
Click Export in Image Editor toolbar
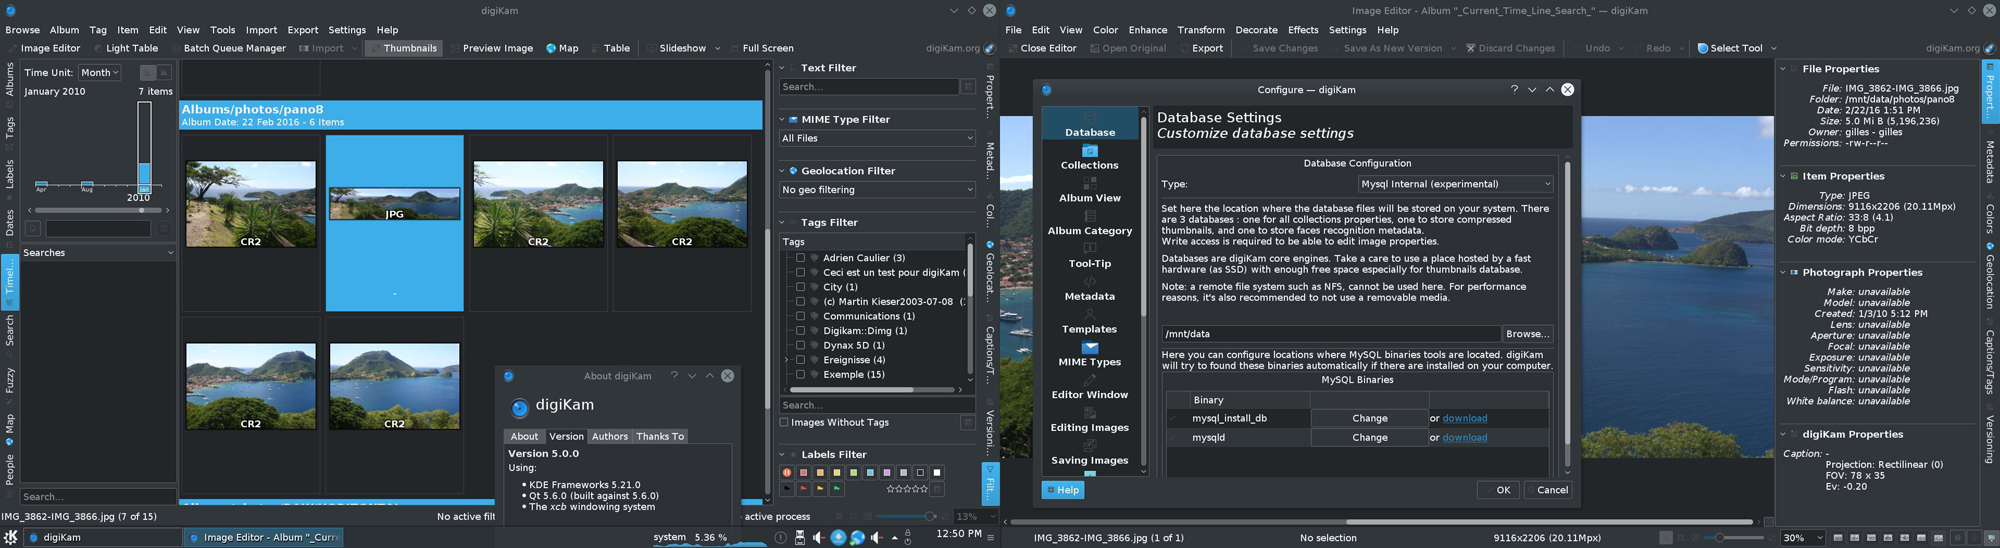[1201, 48]
